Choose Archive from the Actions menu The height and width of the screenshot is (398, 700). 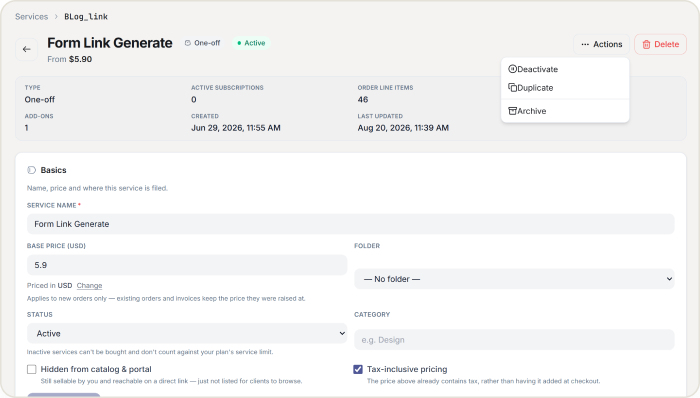tap(565, 111)
